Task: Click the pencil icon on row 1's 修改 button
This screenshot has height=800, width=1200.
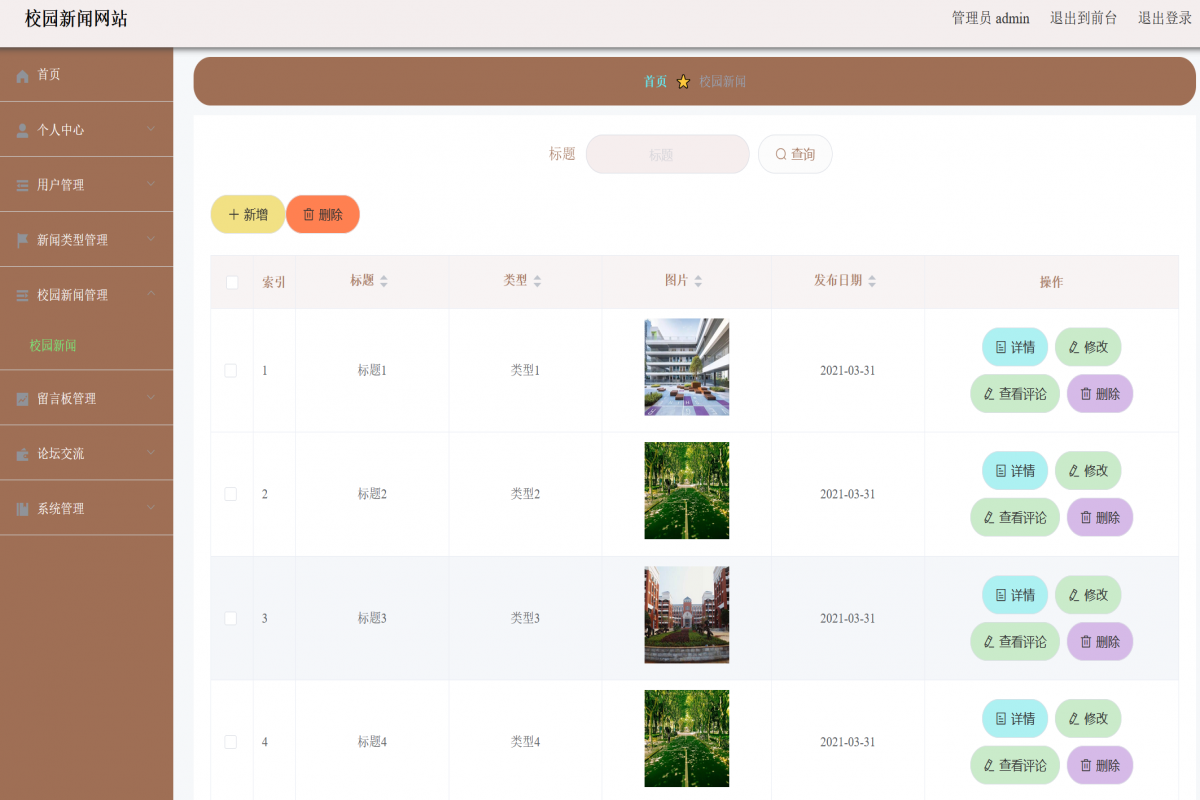Action: point(1072,347)
